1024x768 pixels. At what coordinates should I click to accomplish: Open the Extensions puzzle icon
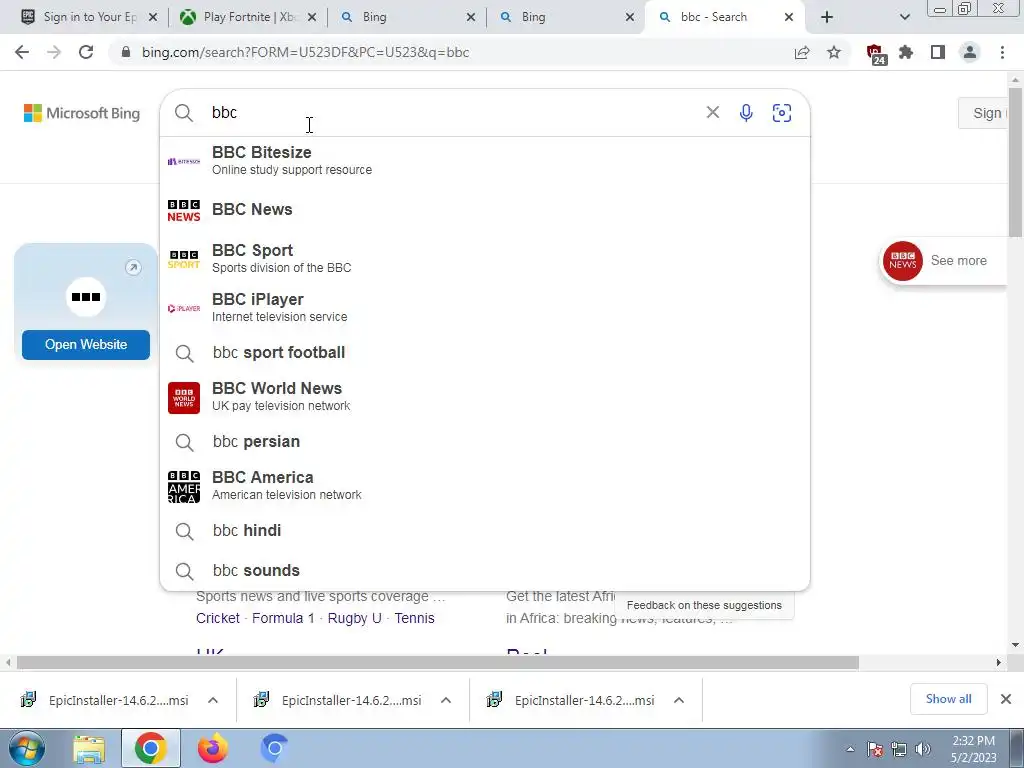906,52
